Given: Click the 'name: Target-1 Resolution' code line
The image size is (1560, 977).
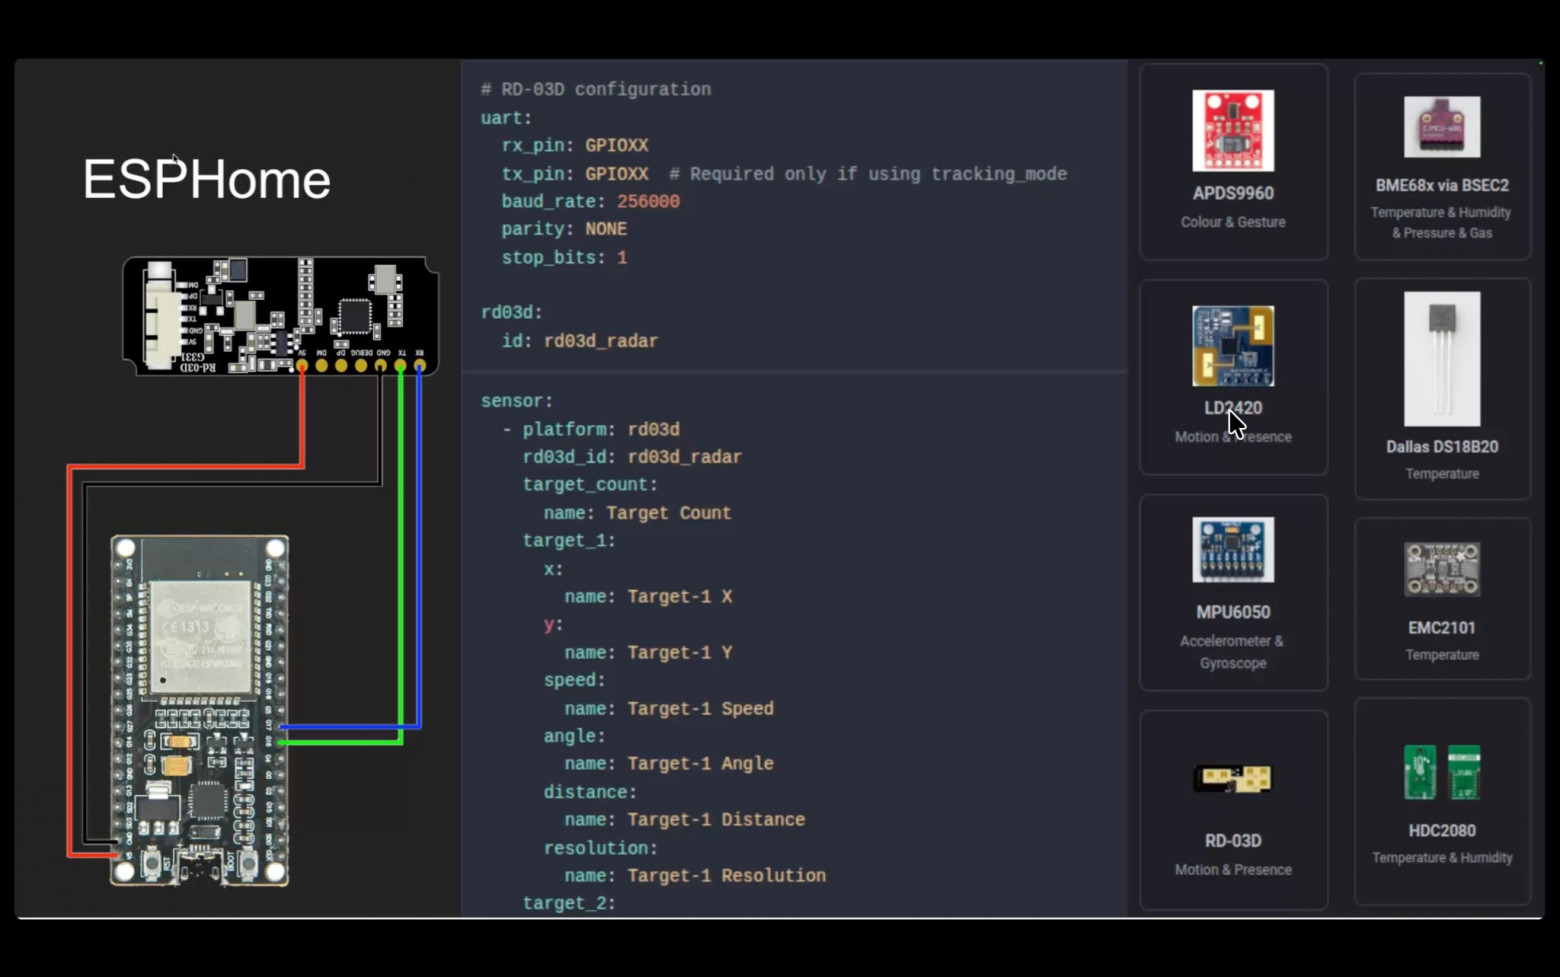Looking at the screenshot, I should click(x=695, y=876).
